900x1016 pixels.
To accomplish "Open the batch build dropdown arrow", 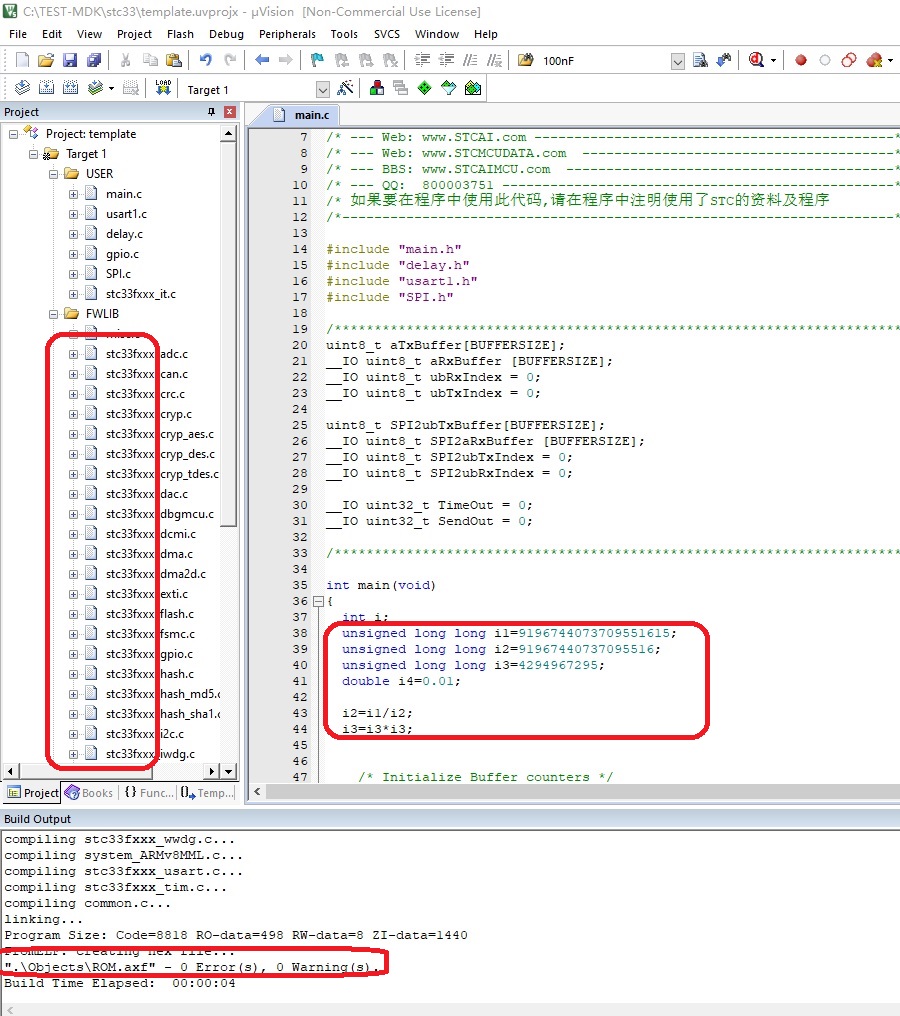I will [111, 89].
